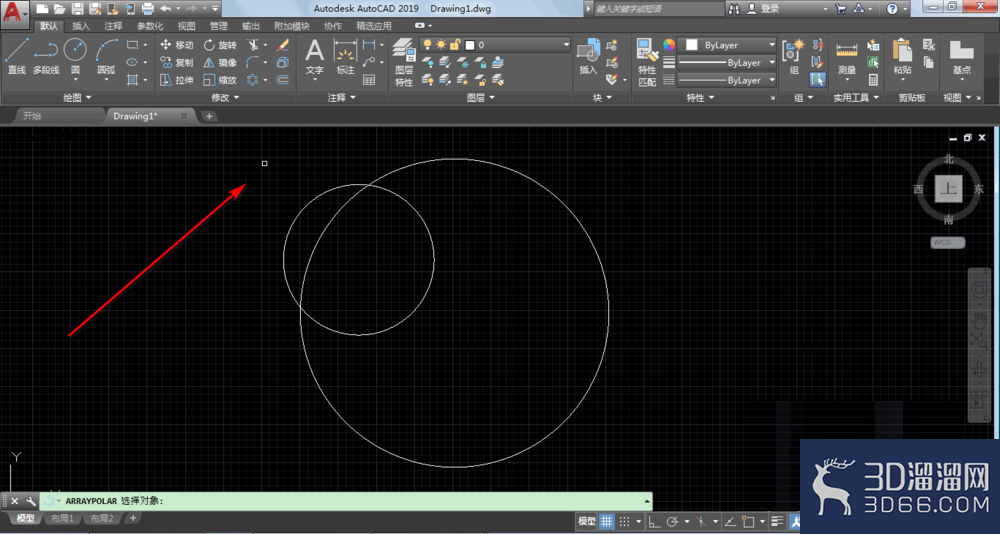Click the Polar Array tool icon
The height and width of the screenshot is (534, 1000).
point(253,80)
